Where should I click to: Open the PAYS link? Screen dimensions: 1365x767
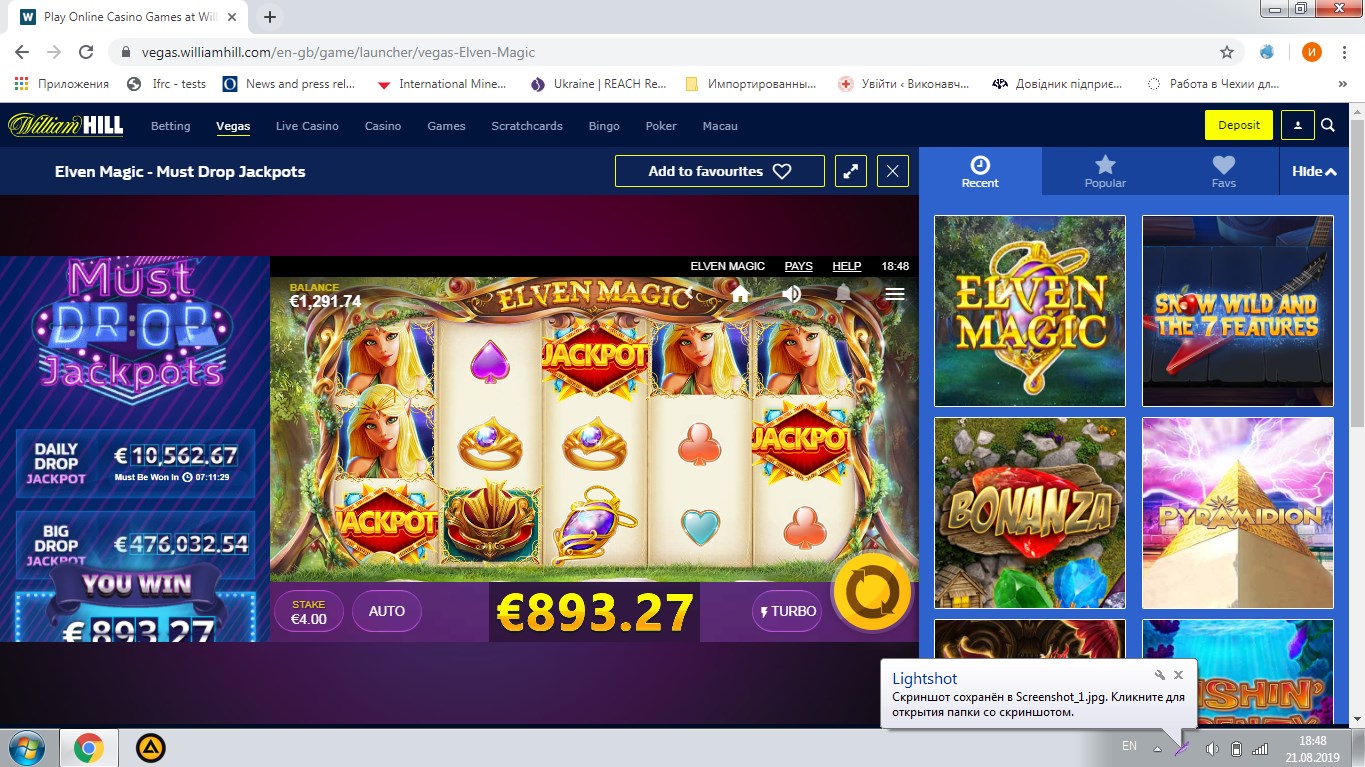coord(799,266)
